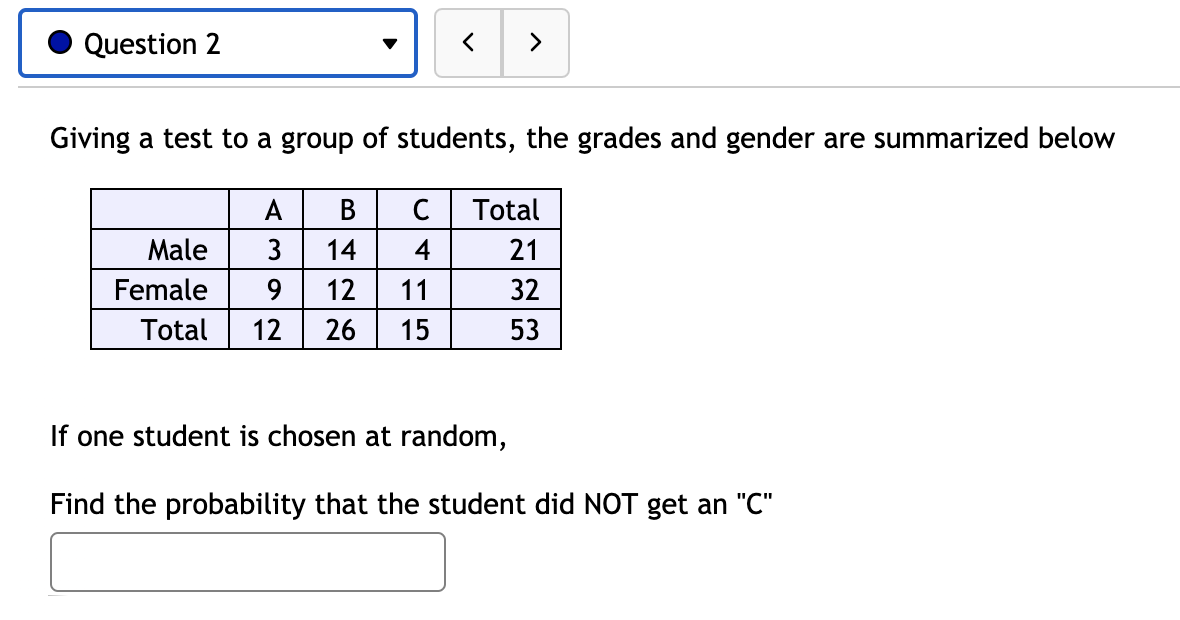The image size is (1180, 620).
Task: Go to the previous question arrow
Action: coord(468,44)
